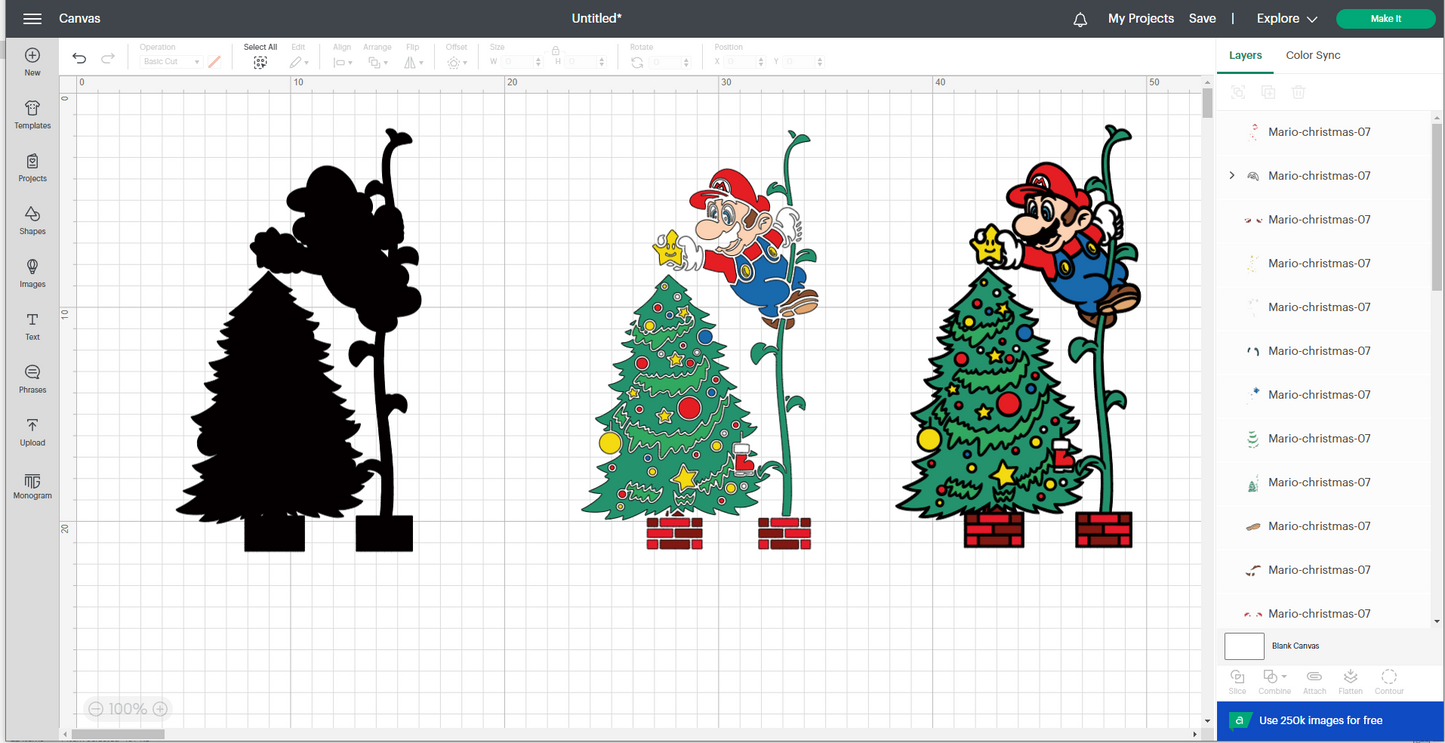Open the hamburger main menu

[x=32, y=19]
